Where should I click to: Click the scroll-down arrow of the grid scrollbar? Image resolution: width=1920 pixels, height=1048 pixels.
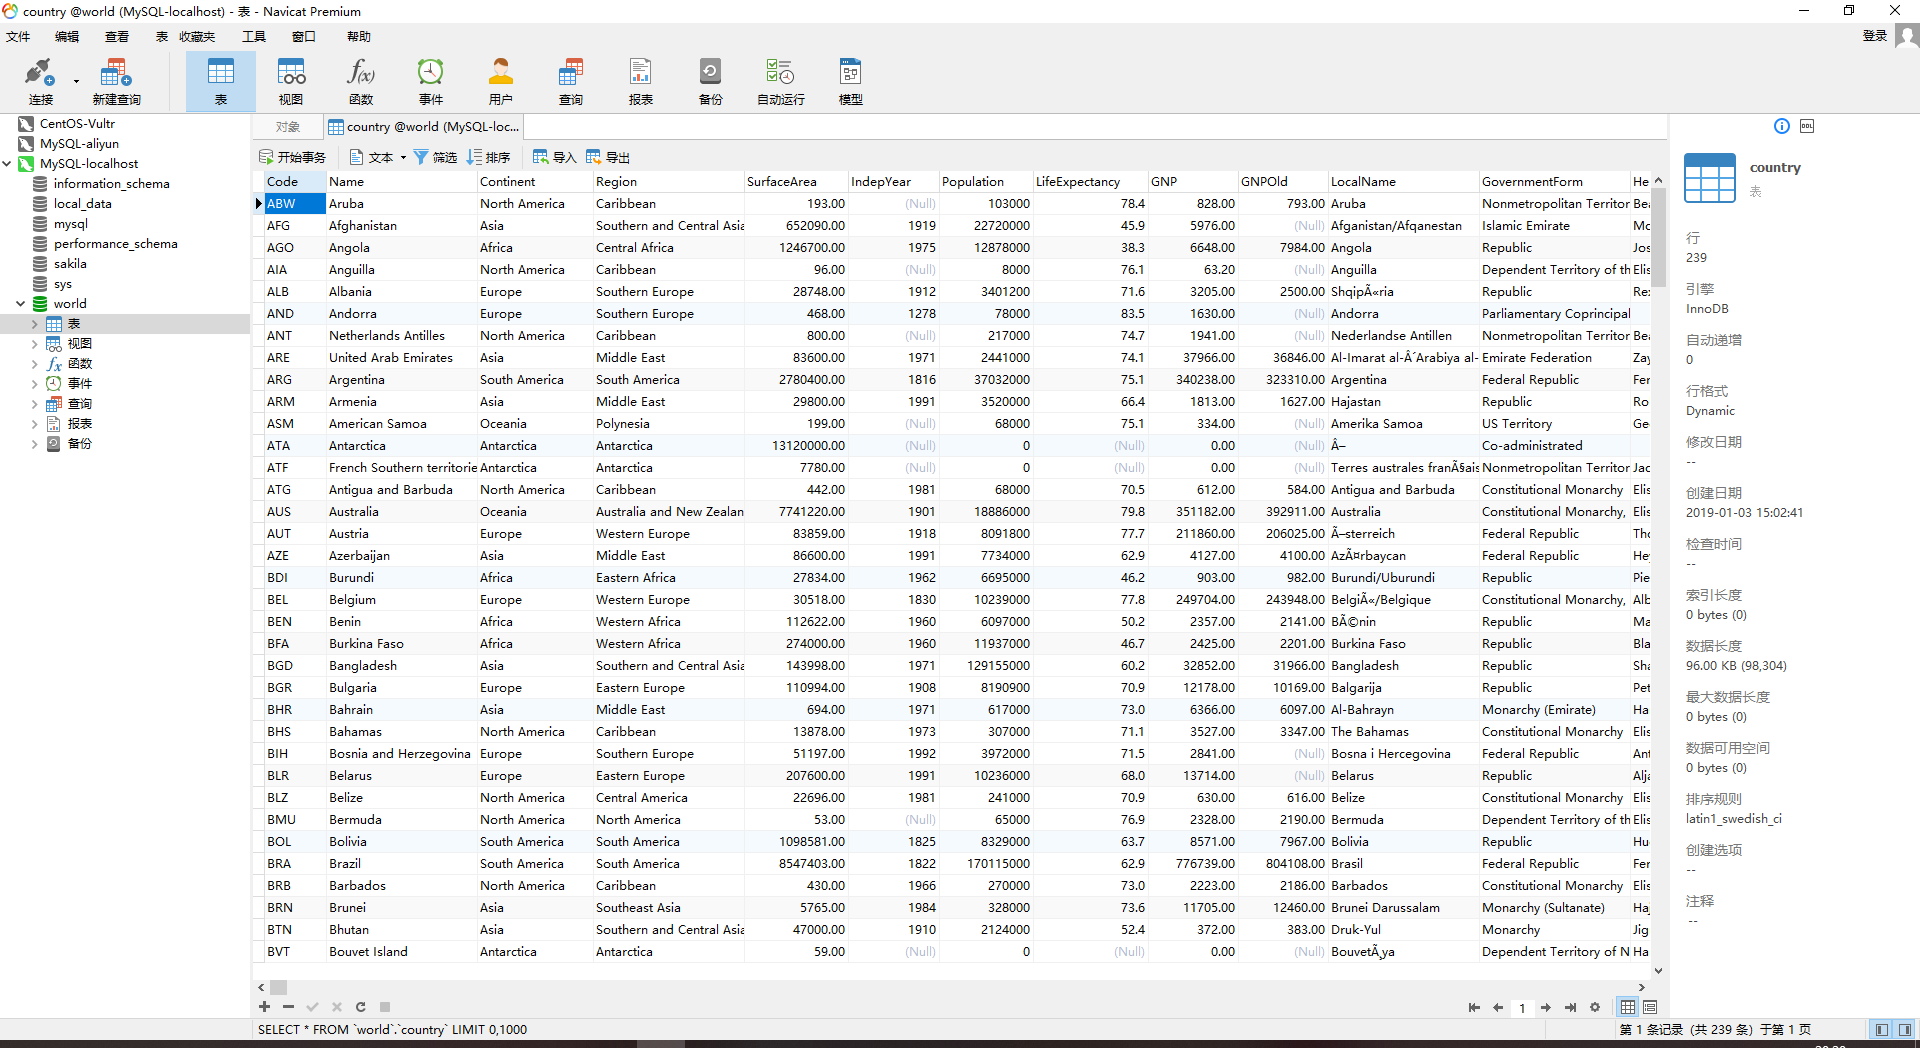coord(1658,970)
